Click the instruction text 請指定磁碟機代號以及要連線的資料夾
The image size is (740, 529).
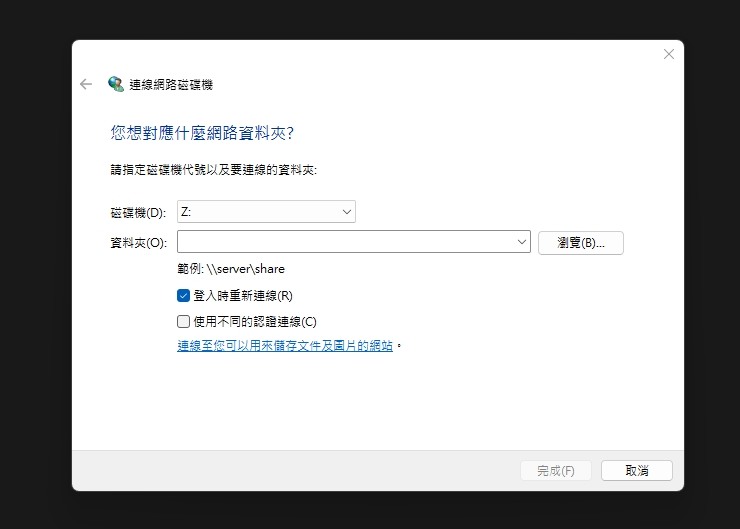pos(213,169)
